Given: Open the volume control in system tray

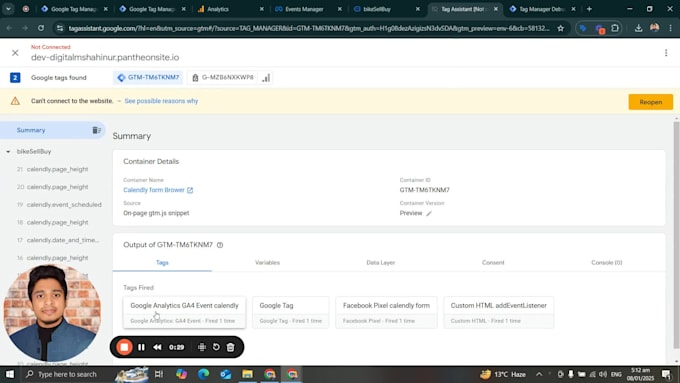Looking at the screenshot, I should (603, 374).
